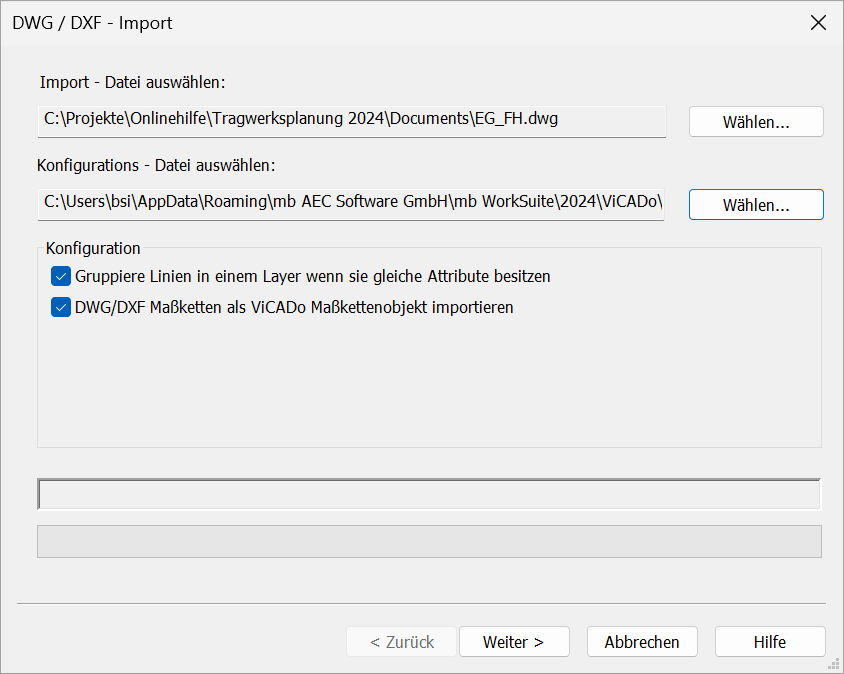Cancel the import with Abbrechen
This screenshot has height=674, width=844.
tap(642, 642)
